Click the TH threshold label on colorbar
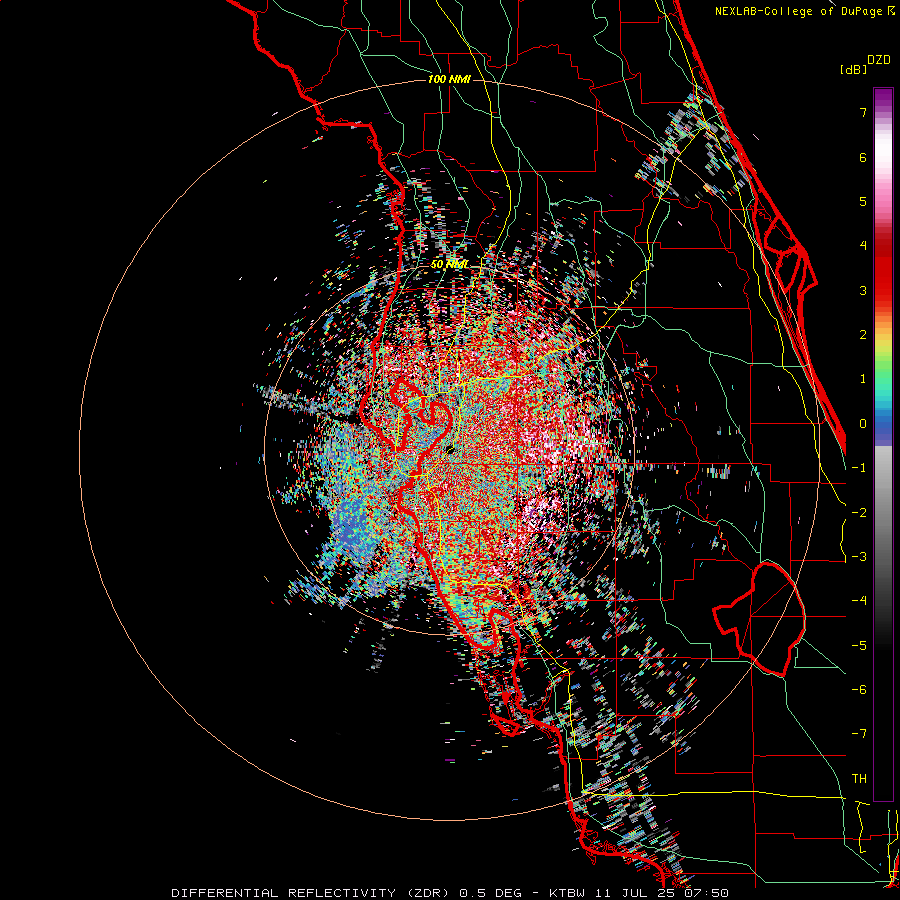900x900 pixels. point(859,779)
